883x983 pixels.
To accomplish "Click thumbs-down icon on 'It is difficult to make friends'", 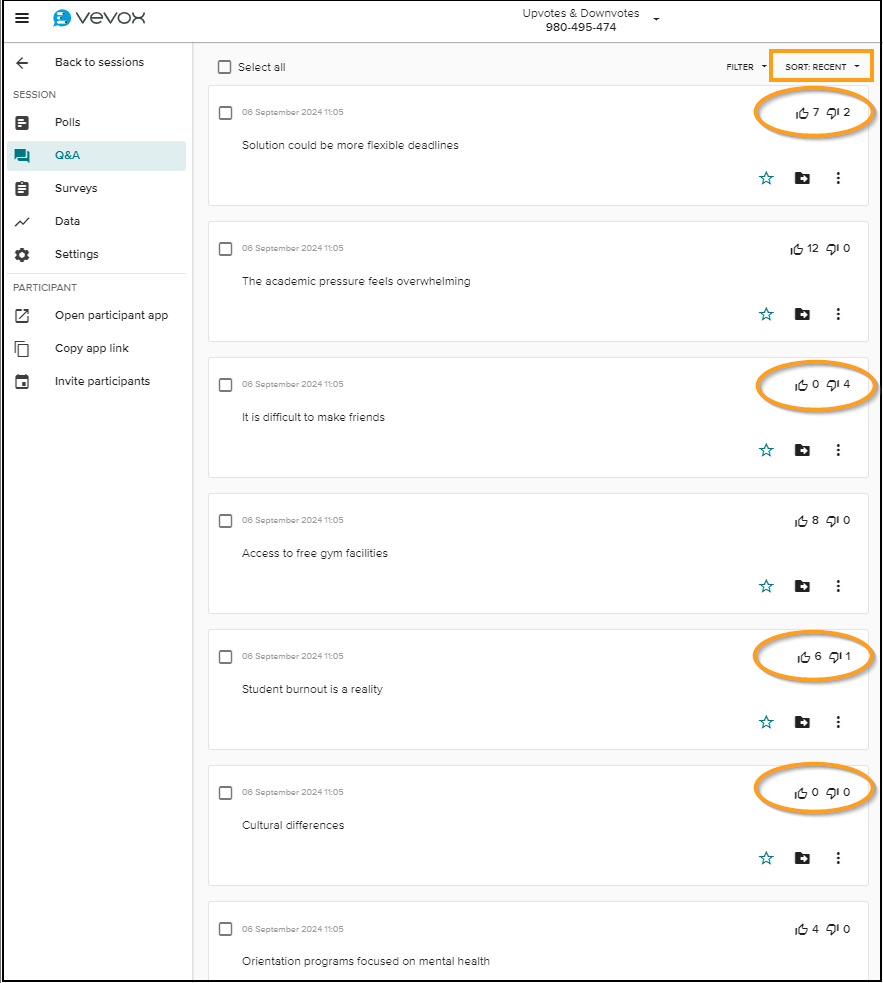I will (x=832, y=385).
